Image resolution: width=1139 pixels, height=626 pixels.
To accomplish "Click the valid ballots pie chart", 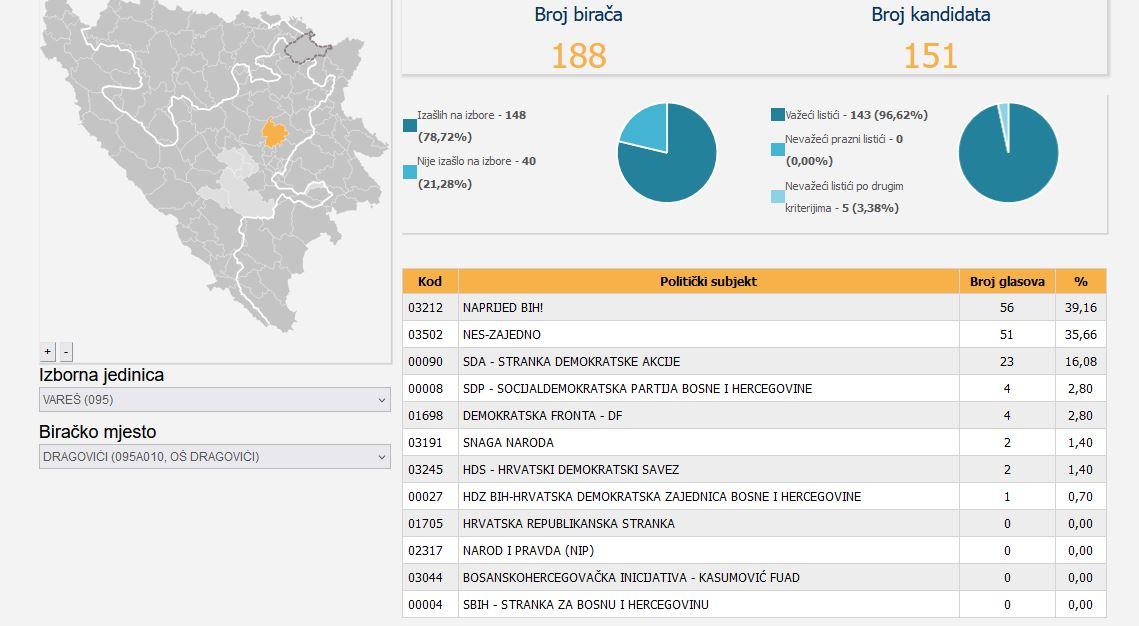I will [1008, 153].
